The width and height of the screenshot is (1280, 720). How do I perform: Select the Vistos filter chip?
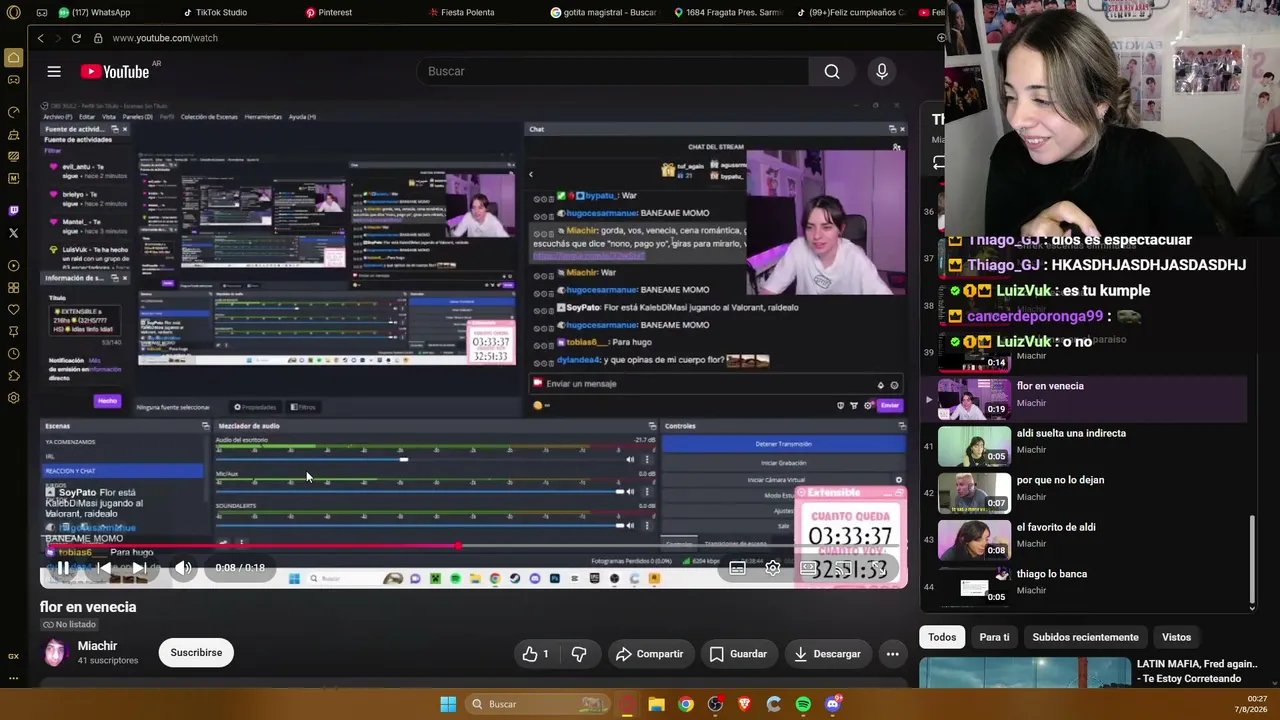1176,637
